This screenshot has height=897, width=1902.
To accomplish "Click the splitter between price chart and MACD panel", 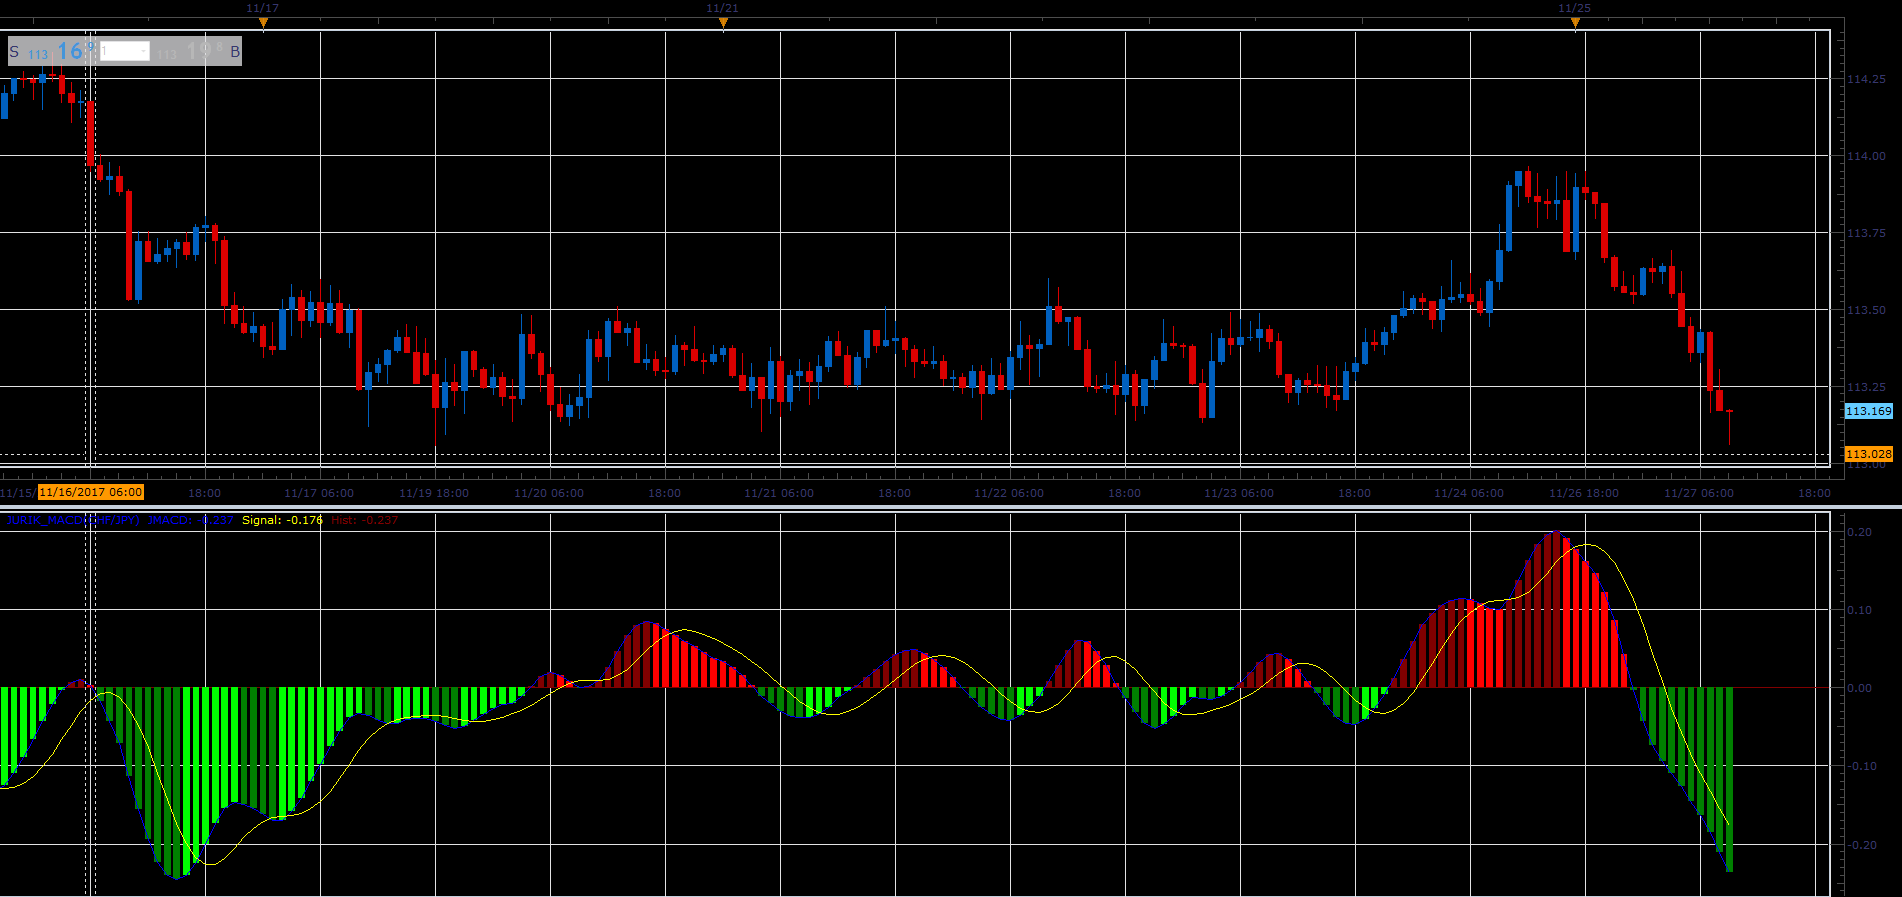I will 950,508.
